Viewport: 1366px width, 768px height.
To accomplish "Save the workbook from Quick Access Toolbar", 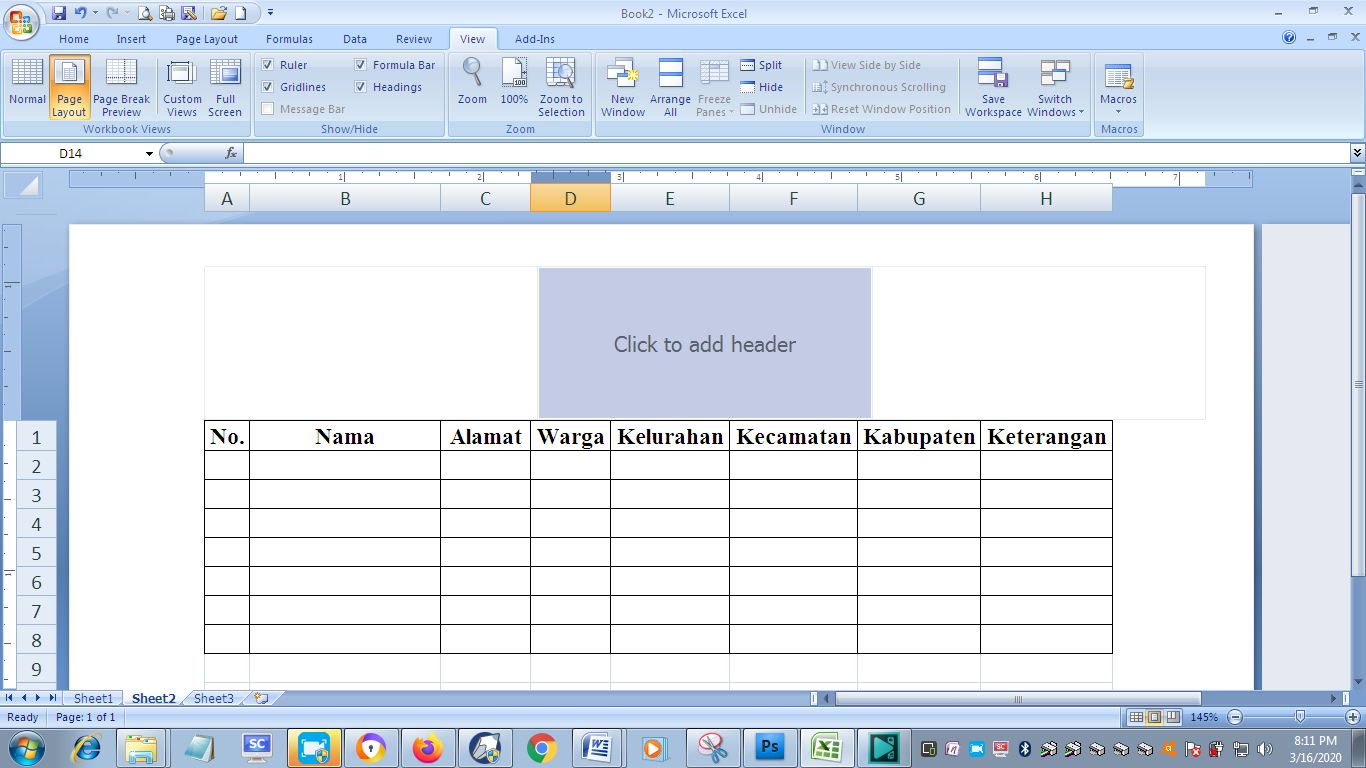I will point(58,13).
